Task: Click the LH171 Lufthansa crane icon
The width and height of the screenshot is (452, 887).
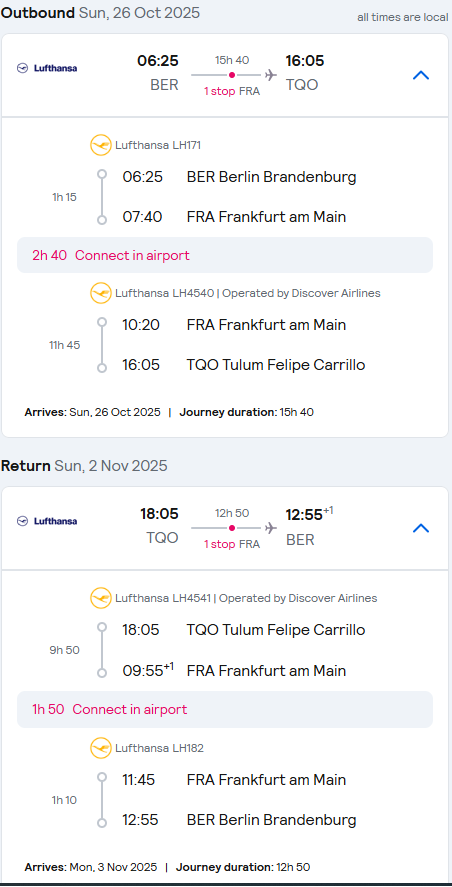Action: 101,145
